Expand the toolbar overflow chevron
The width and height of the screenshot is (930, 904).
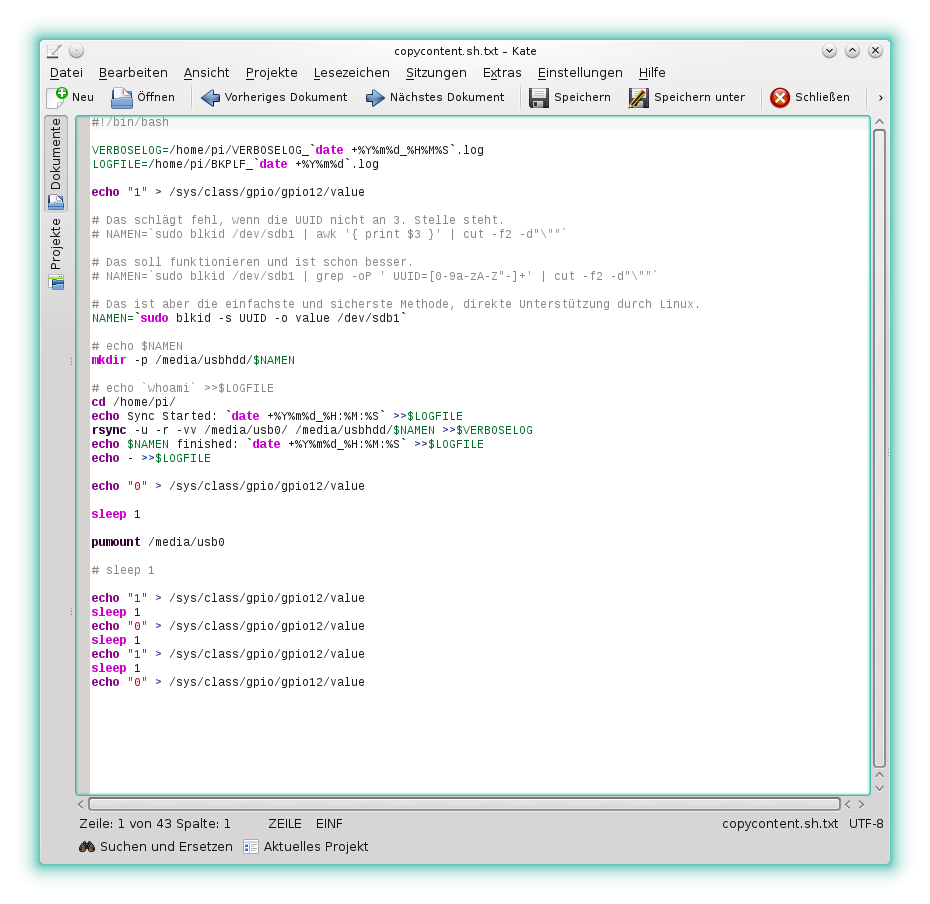(x=881, y=97)
